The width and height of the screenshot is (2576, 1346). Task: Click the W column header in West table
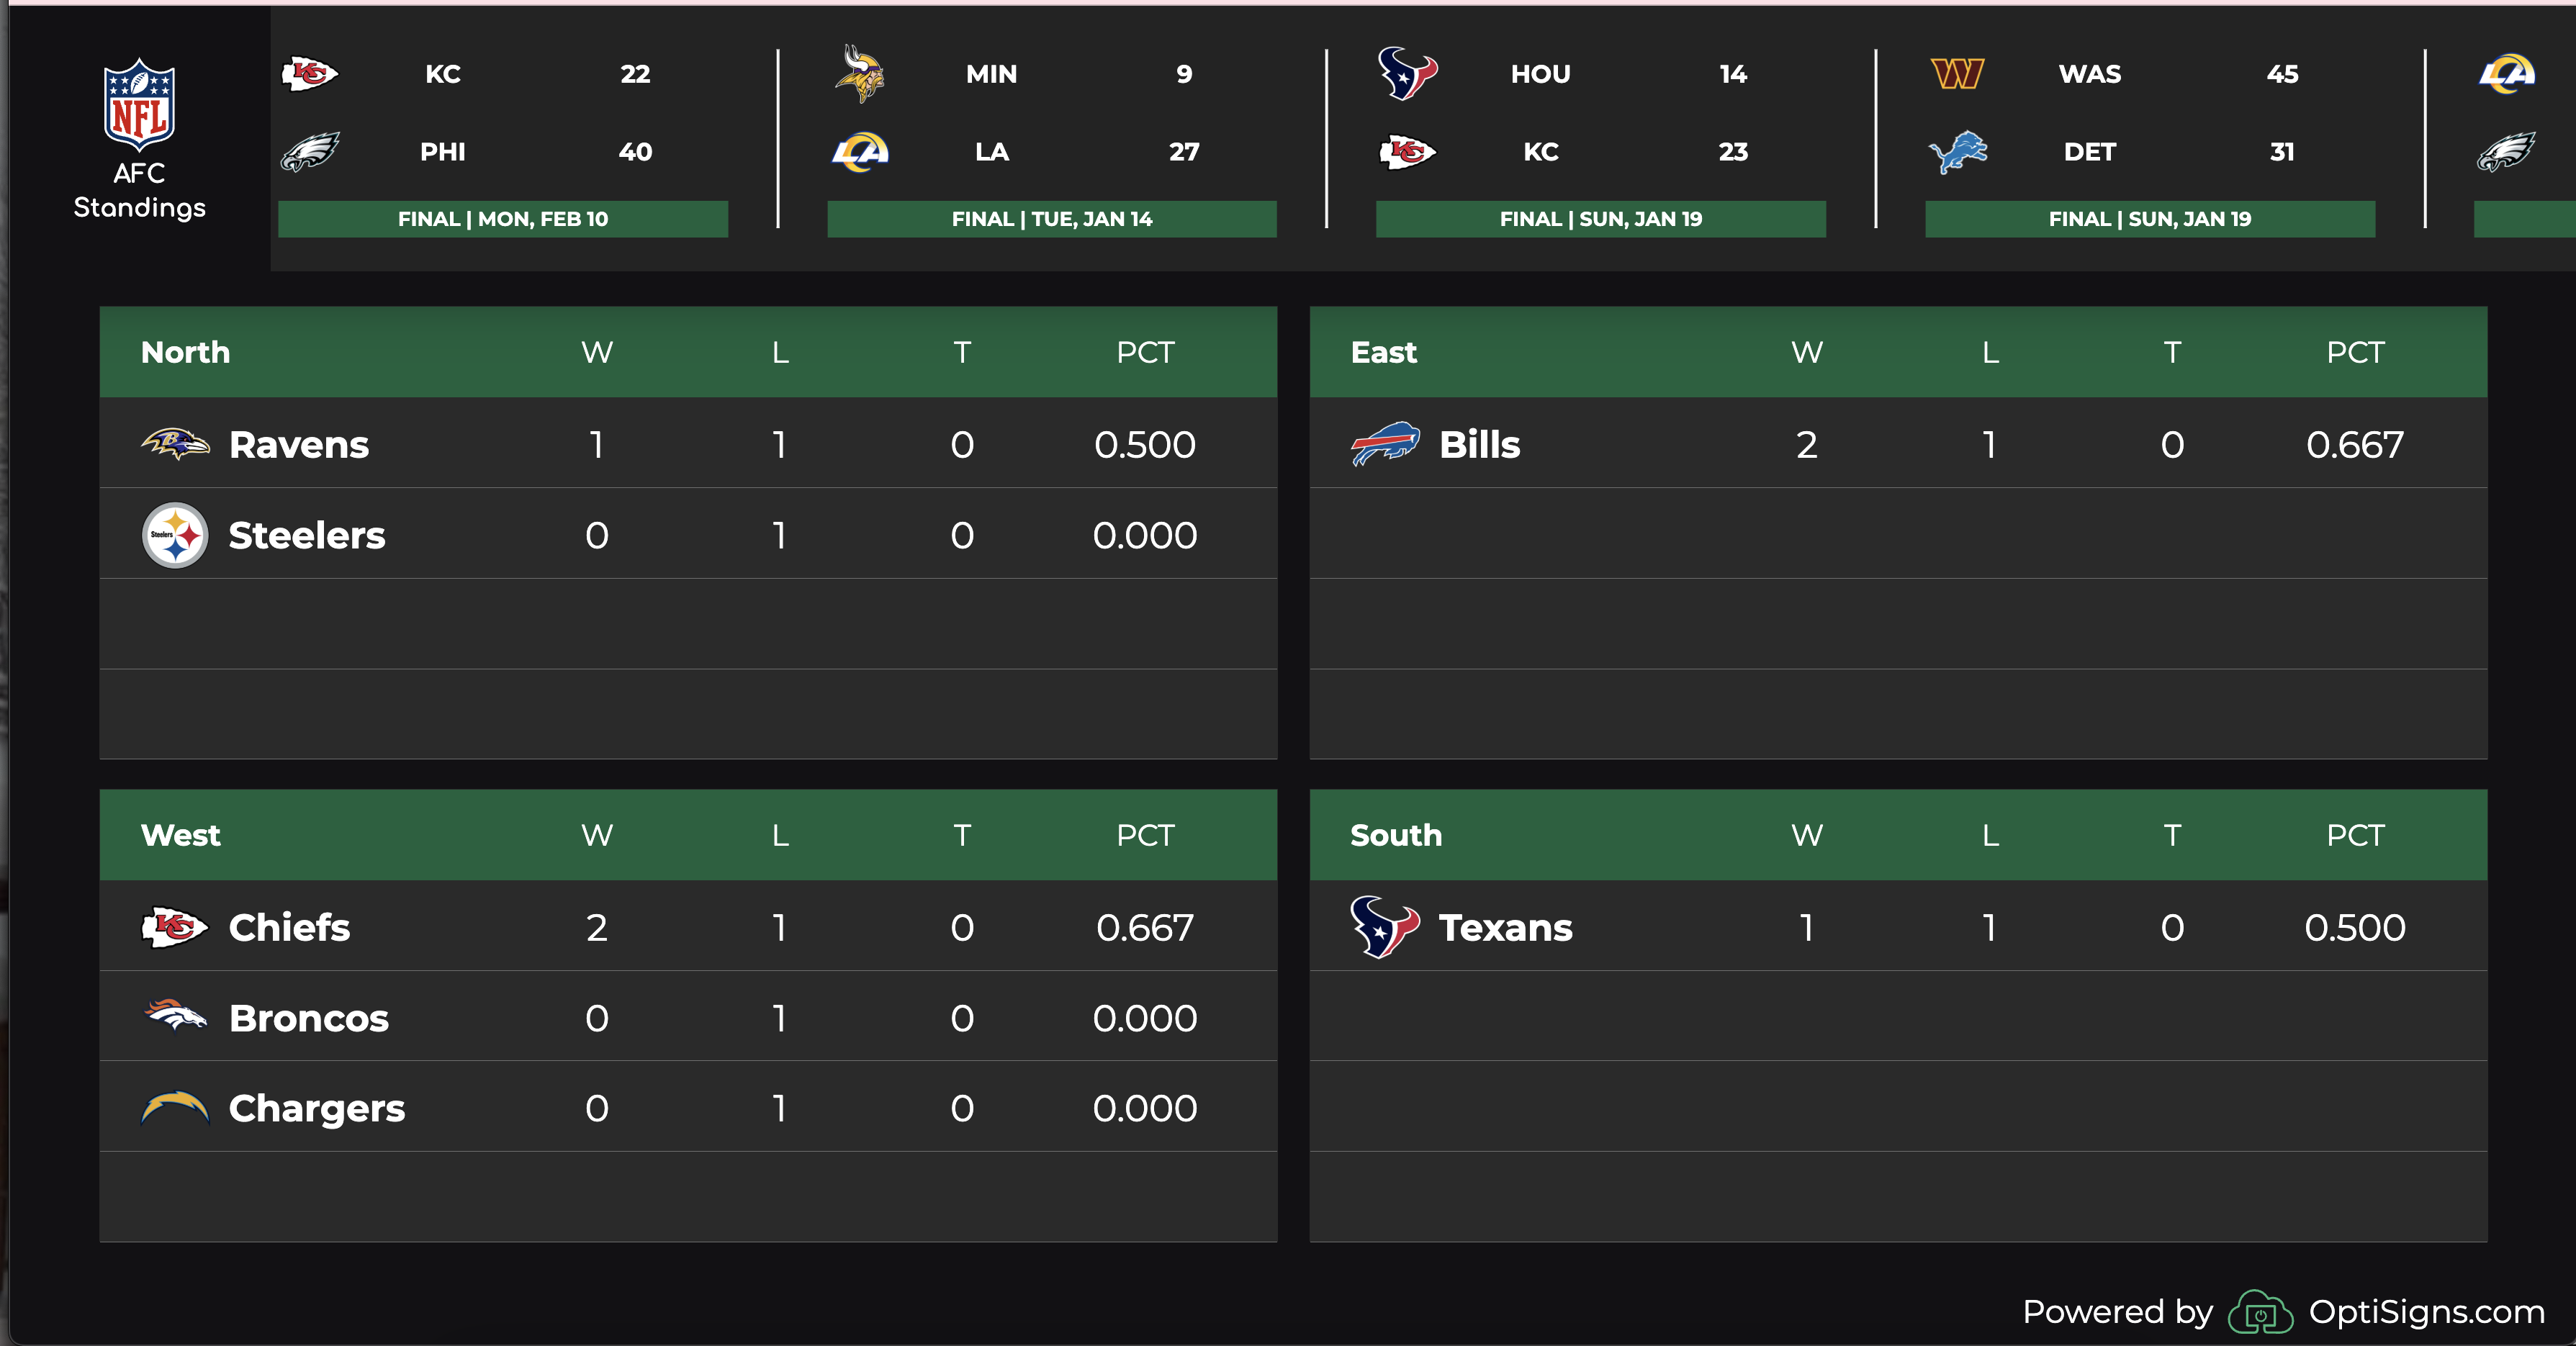click(x=597, y=835)
